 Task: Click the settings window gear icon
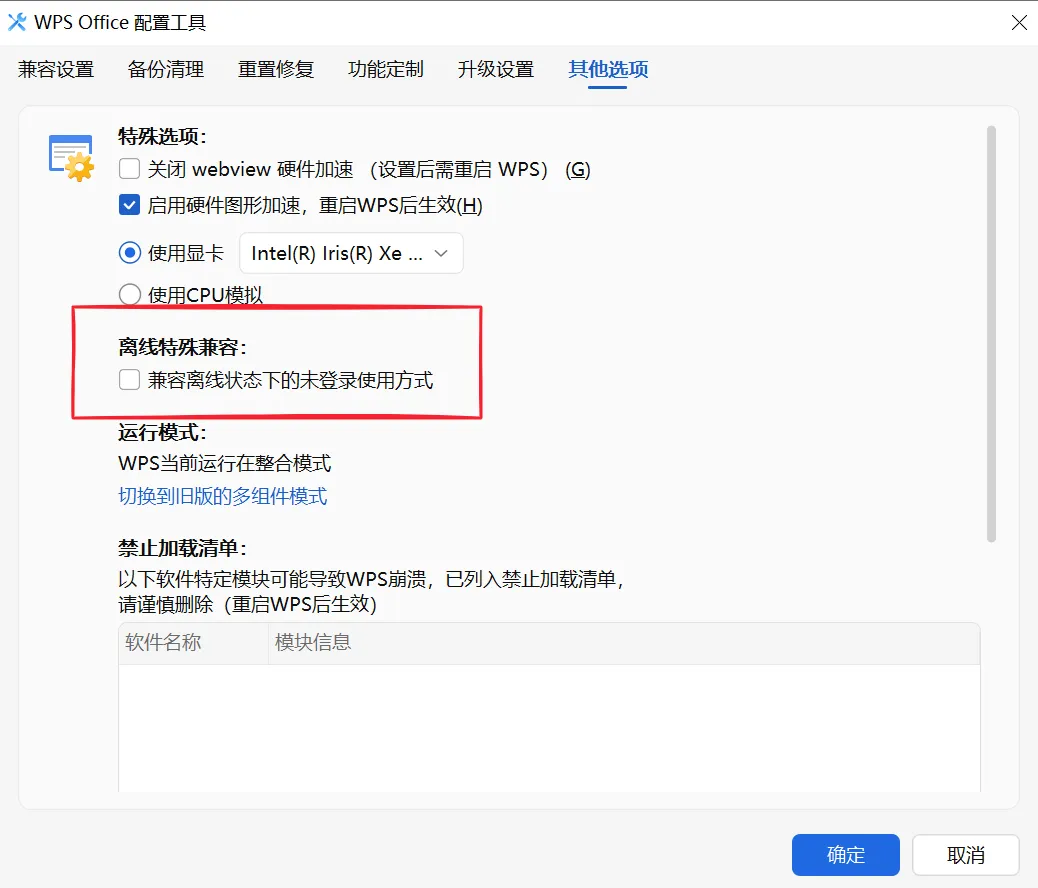(71, 158)
